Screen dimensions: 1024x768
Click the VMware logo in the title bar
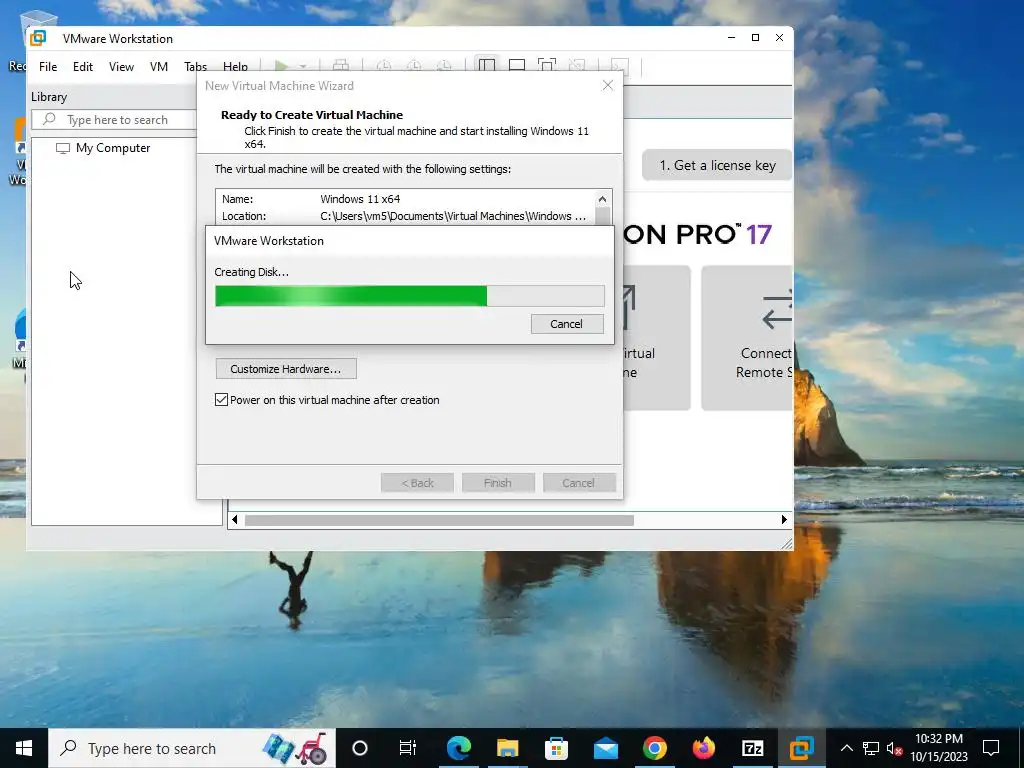coord(39,38)
